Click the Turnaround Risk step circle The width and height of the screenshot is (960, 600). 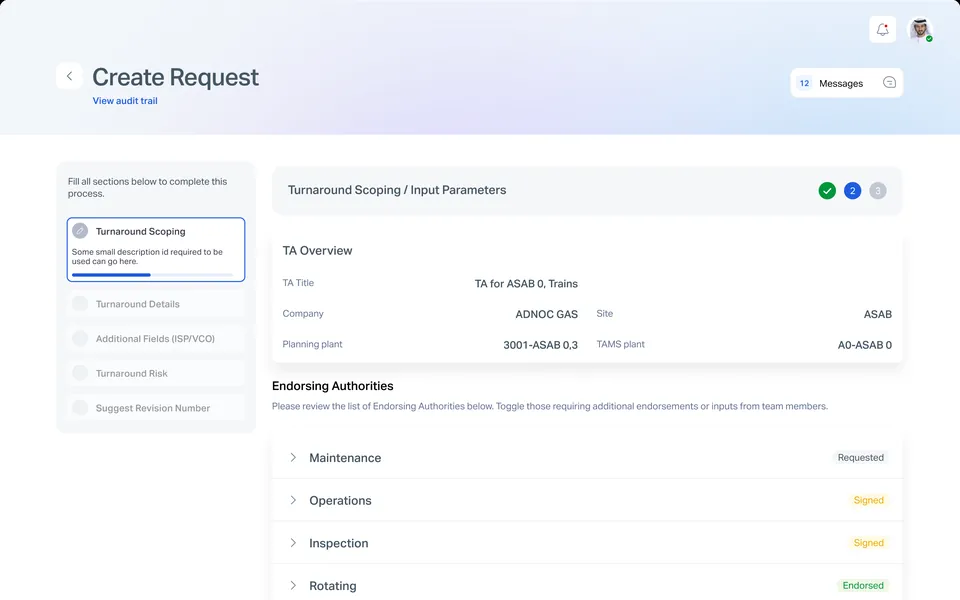point(80,373)
